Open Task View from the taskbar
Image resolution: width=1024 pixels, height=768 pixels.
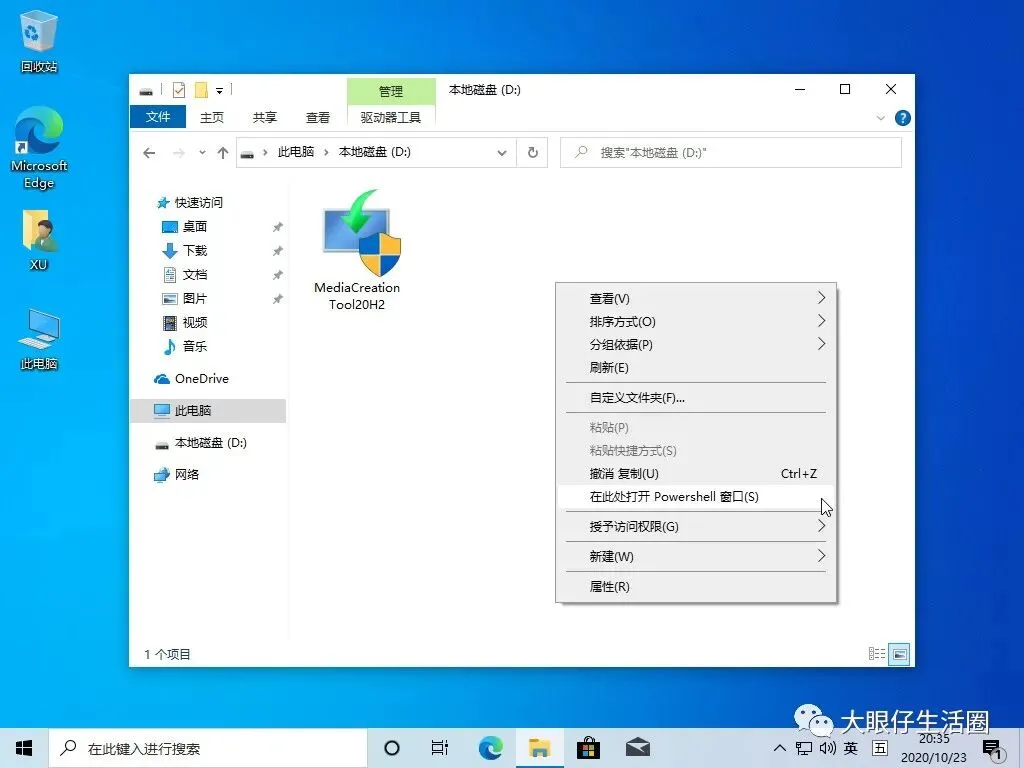(x=440, y=747)
